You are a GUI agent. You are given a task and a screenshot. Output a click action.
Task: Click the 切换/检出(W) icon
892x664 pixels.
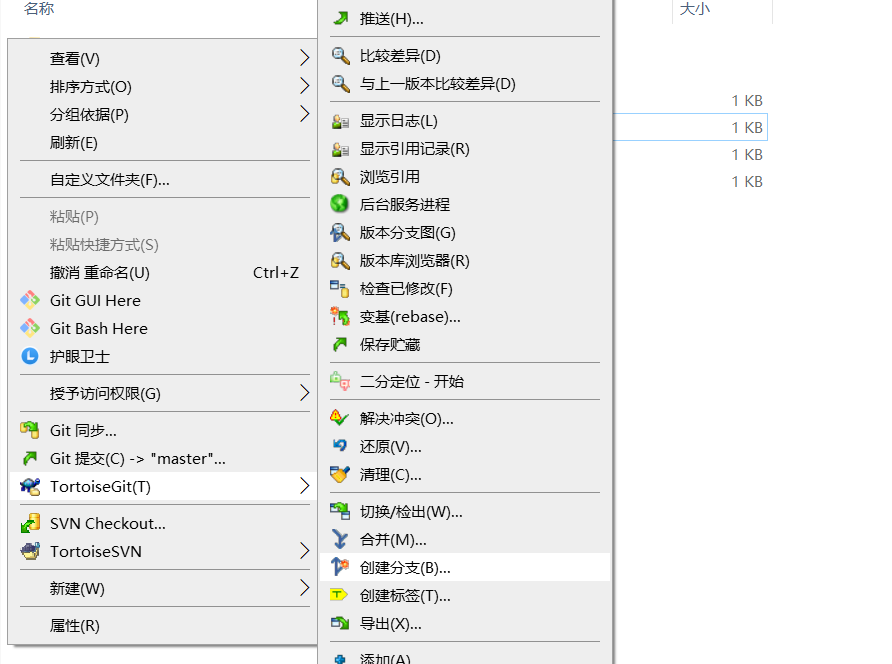click(340, 512)
